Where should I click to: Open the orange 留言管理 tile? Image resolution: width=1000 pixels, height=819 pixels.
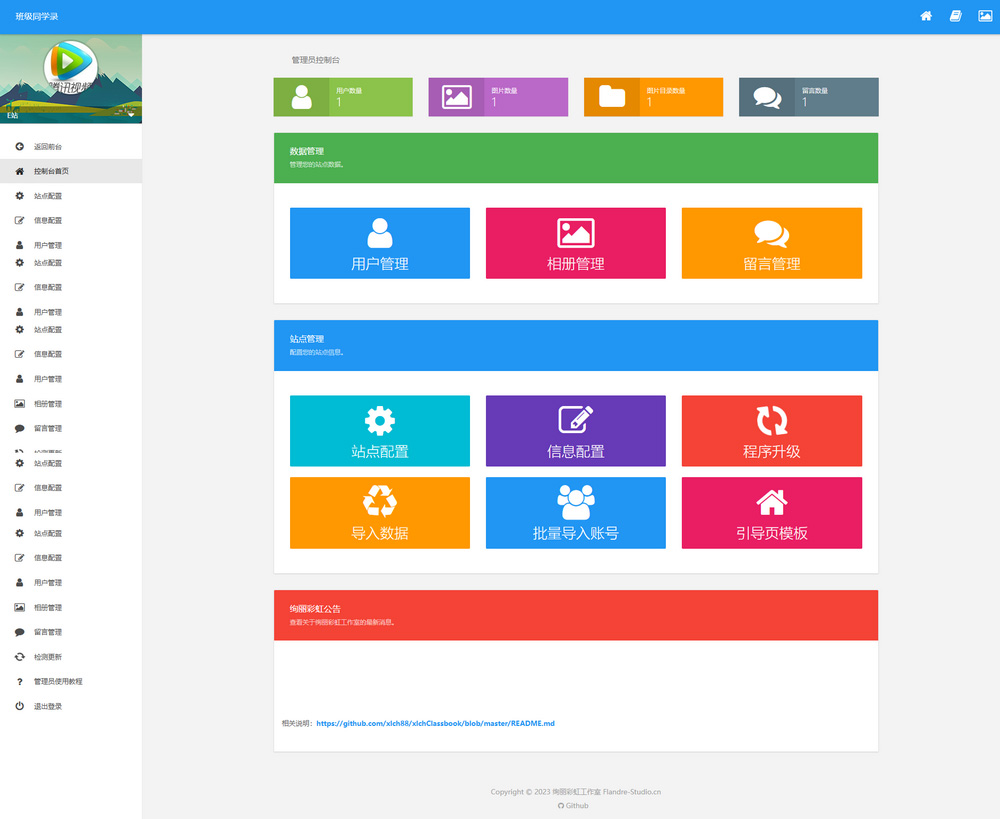click(x=771, y=243)
